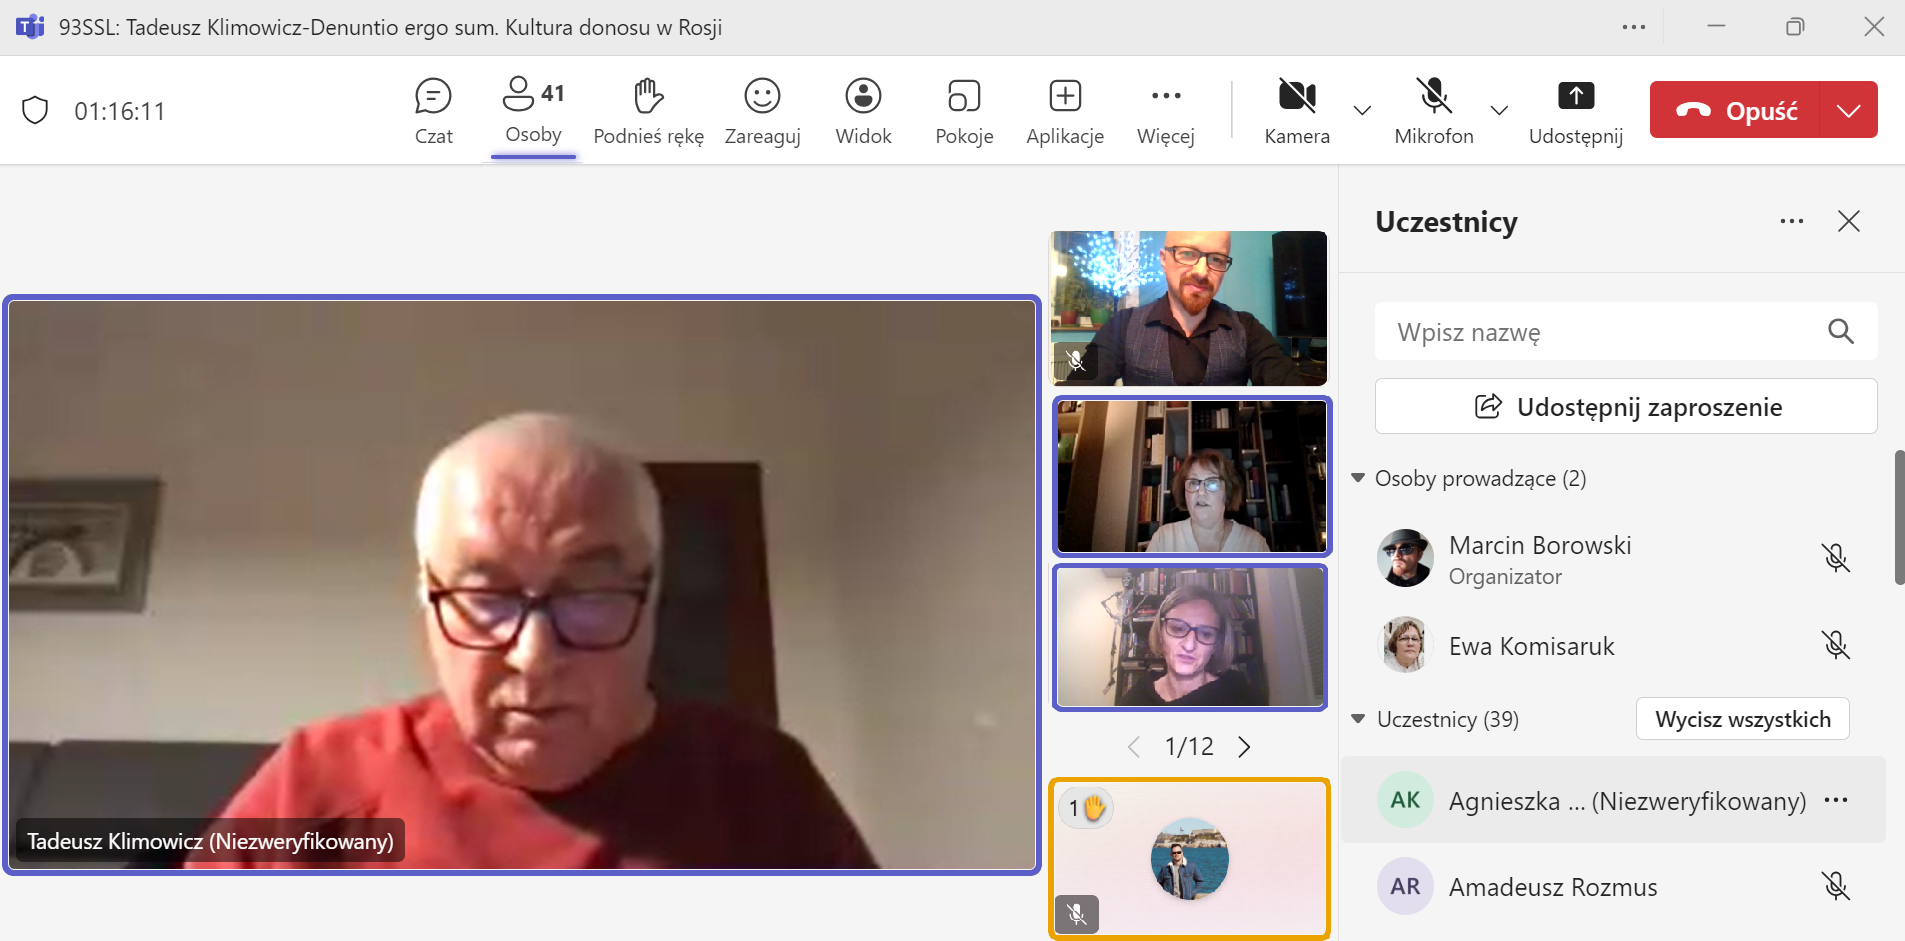
Task: Close the Uczestnicy panel
Action: (1849, 221)
